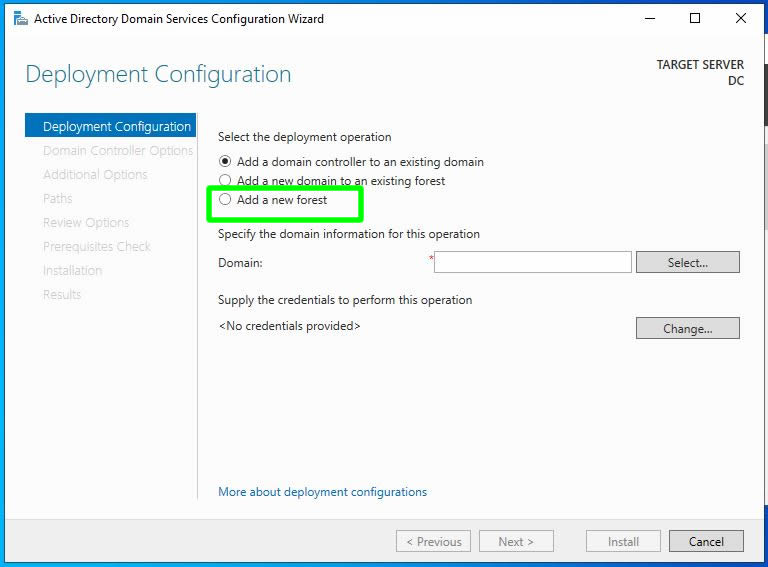This screenshot has height=567, width=768.
Task: Select Prerequisites Check in sidebar
Action: coord(97,247)
